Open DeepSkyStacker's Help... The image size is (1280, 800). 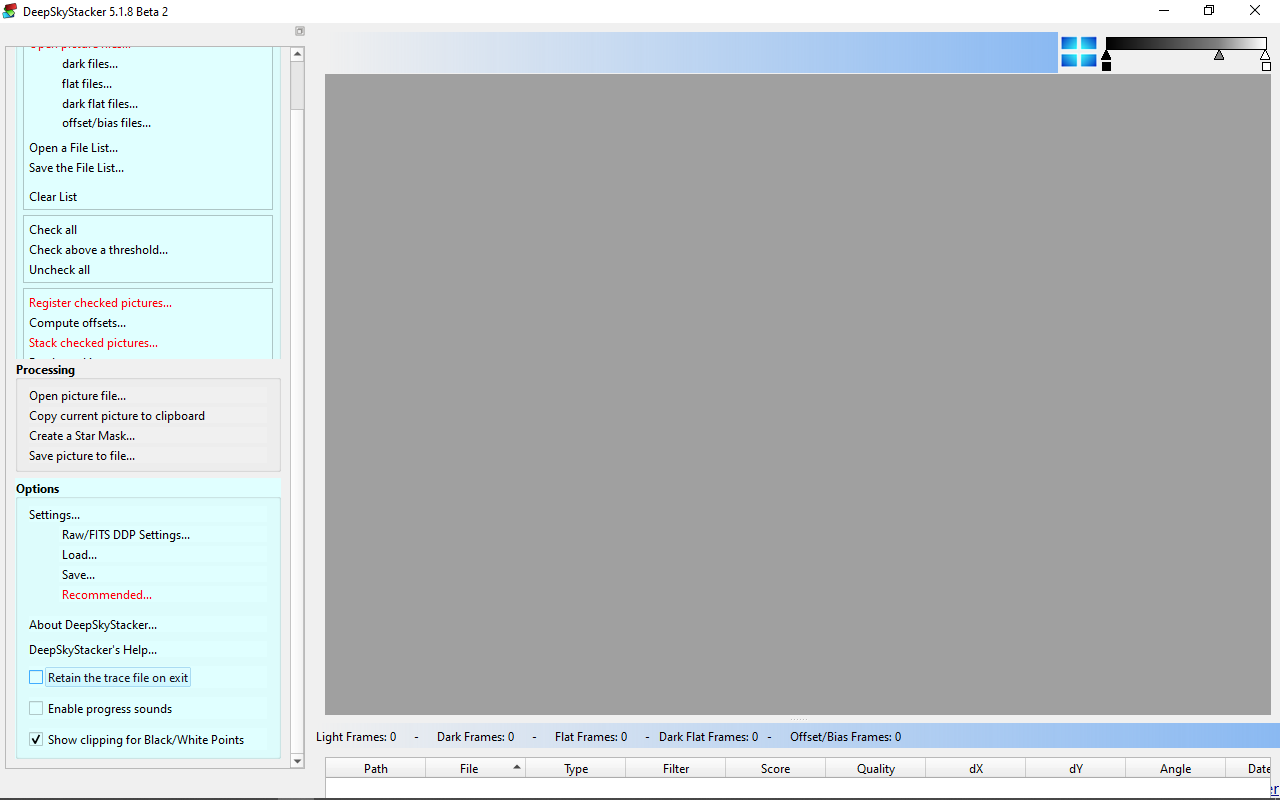93,650
